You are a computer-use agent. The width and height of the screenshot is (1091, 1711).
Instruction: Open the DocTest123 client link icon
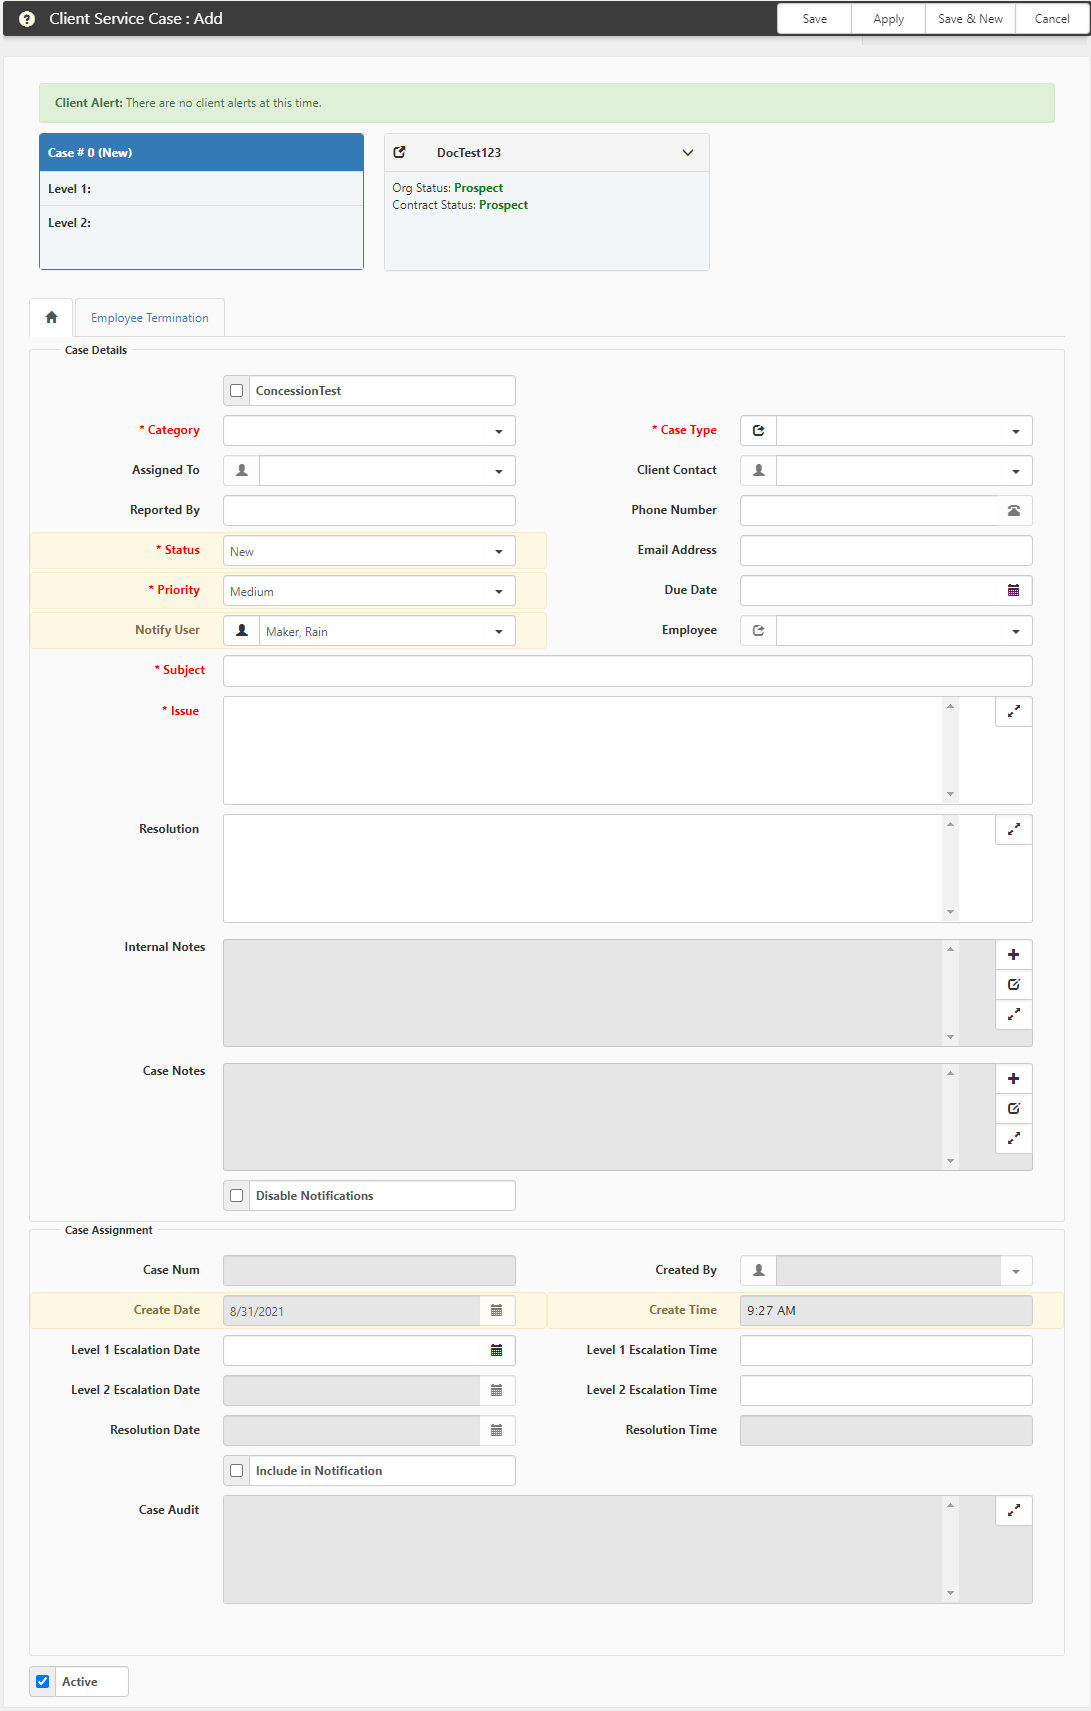[400, 152]
